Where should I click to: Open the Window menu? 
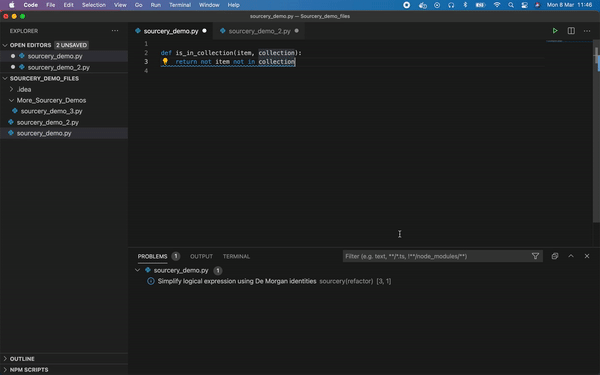tap(209, 5)
